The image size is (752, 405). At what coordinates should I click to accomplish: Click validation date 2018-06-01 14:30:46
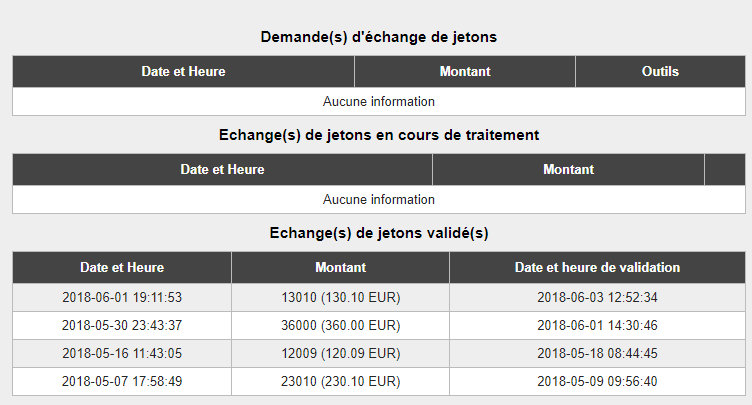(597, 325)
